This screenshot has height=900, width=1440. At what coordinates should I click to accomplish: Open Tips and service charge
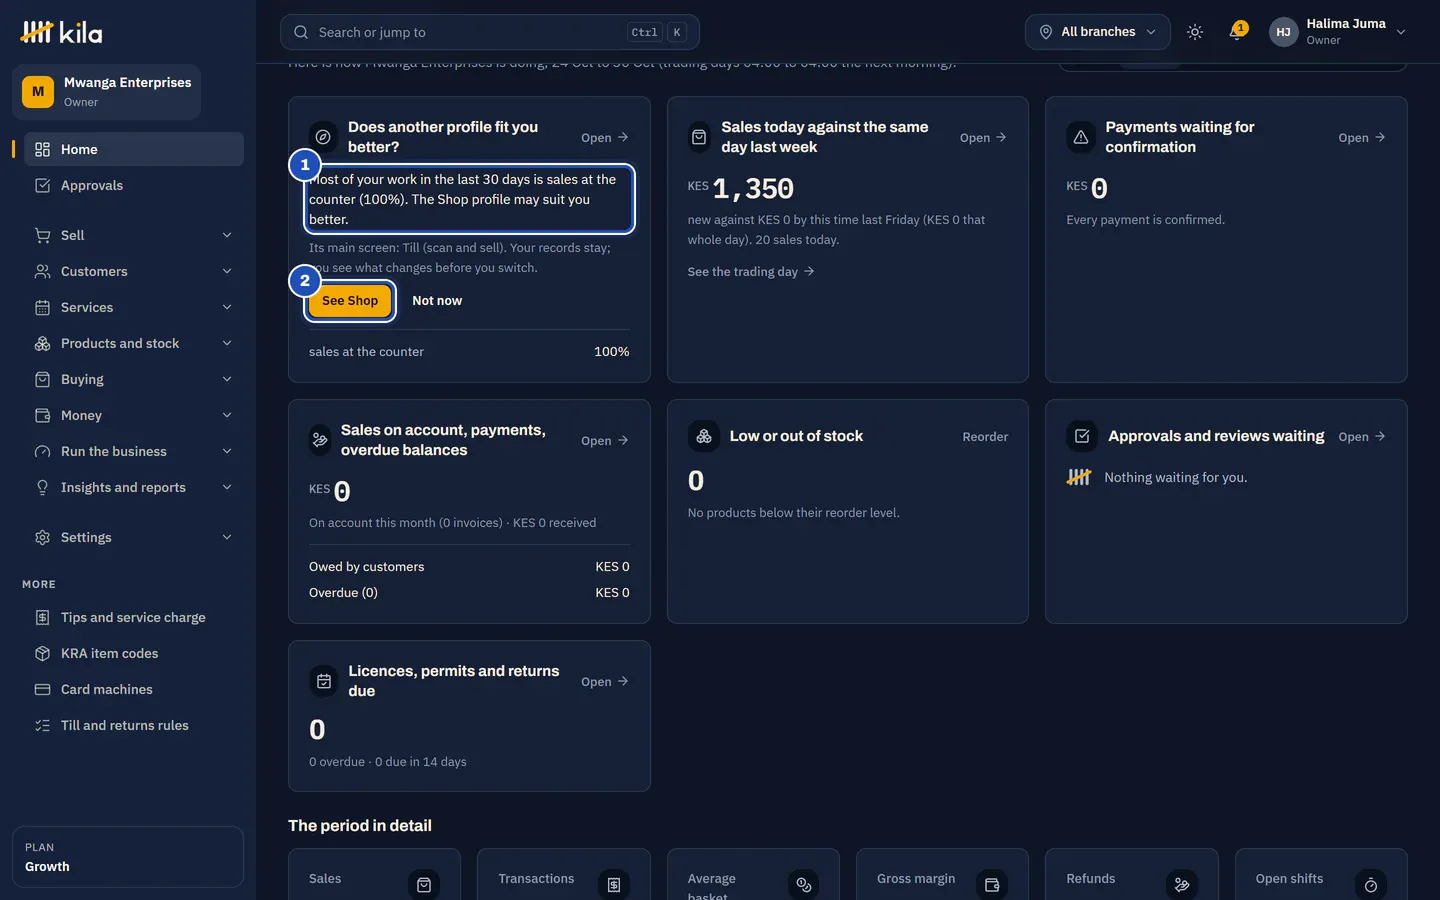tap(134, 617)
